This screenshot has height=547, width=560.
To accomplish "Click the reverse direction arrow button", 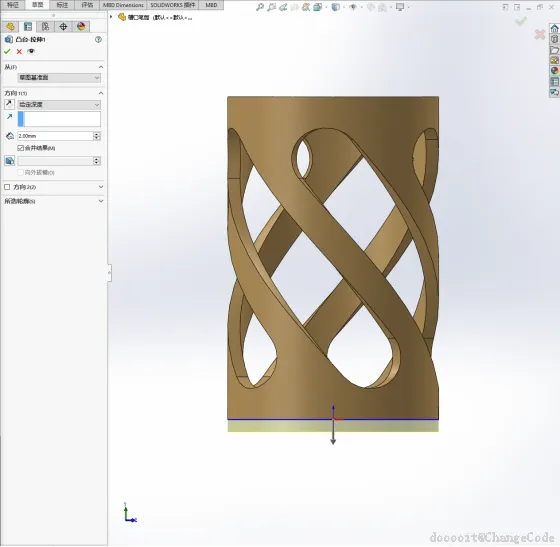I will tap(10, 105).
